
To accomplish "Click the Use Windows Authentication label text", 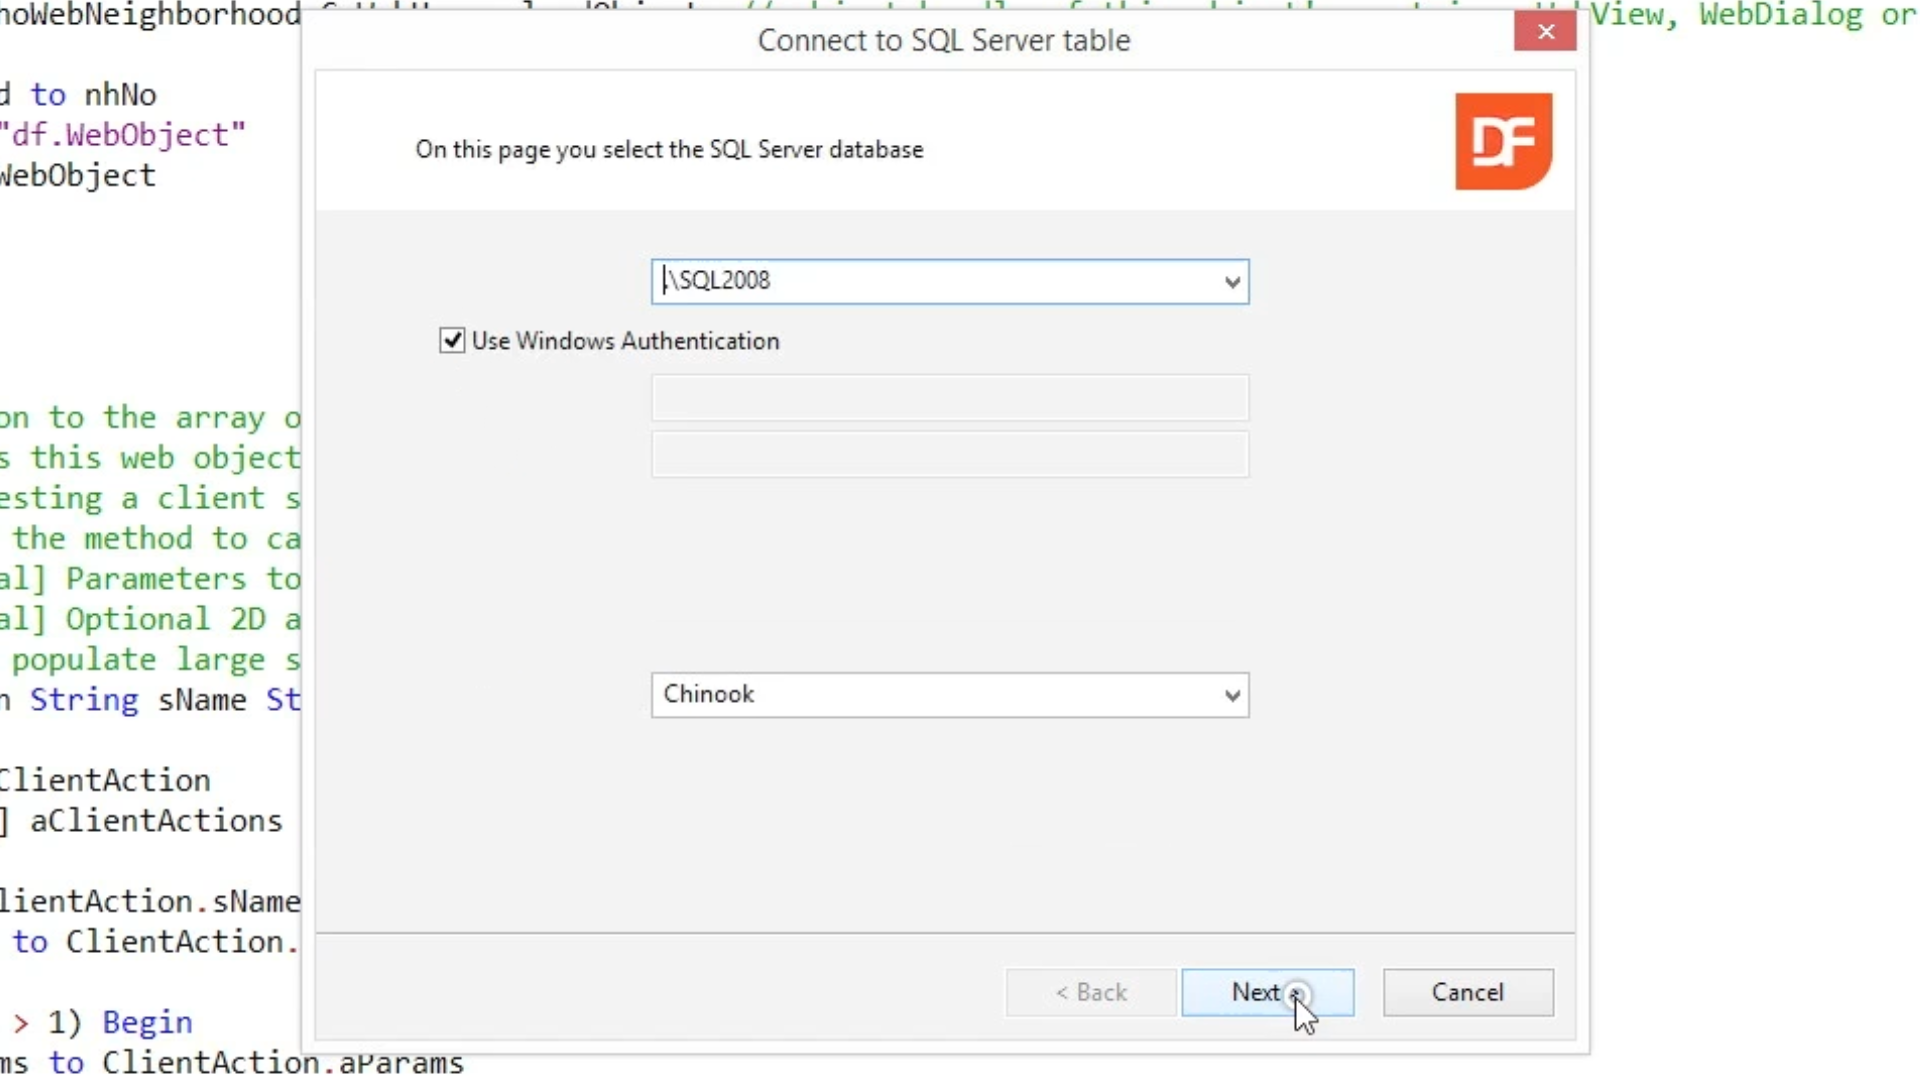I will point(625,341).
